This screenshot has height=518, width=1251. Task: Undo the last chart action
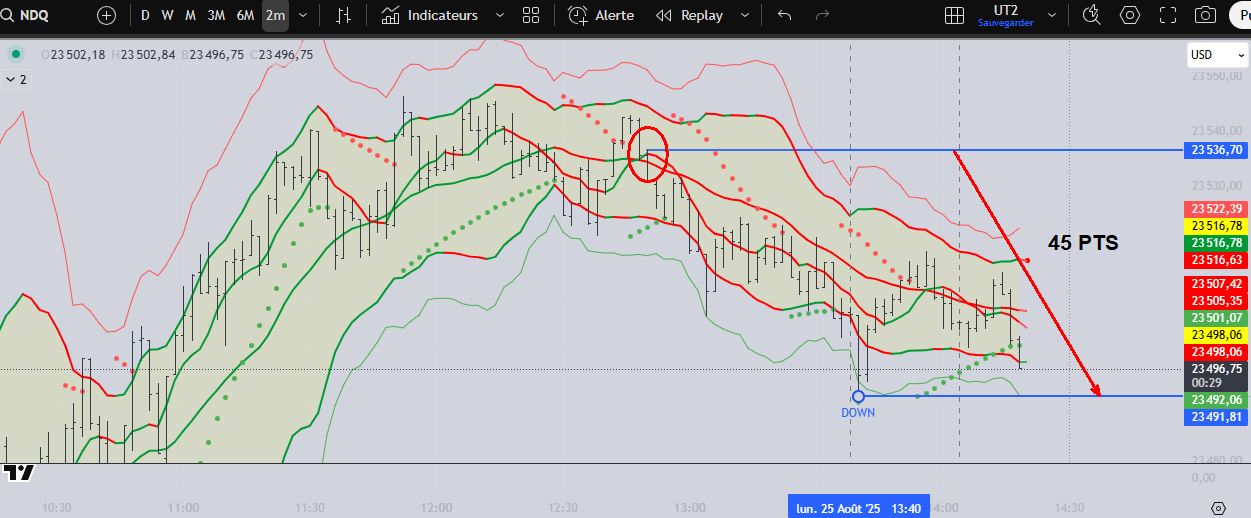tap(784, 15)
